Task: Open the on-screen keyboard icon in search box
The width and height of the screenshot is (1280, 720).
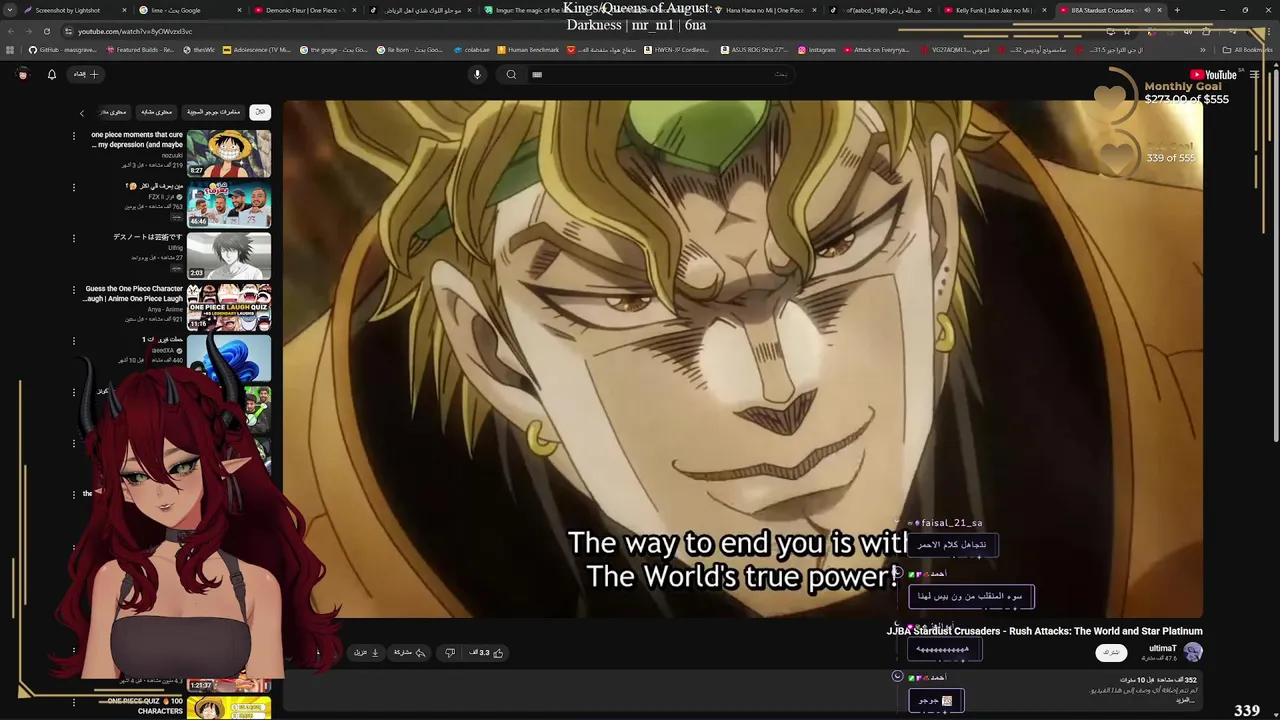Action: pyautogui.click(x=537, y=74)
